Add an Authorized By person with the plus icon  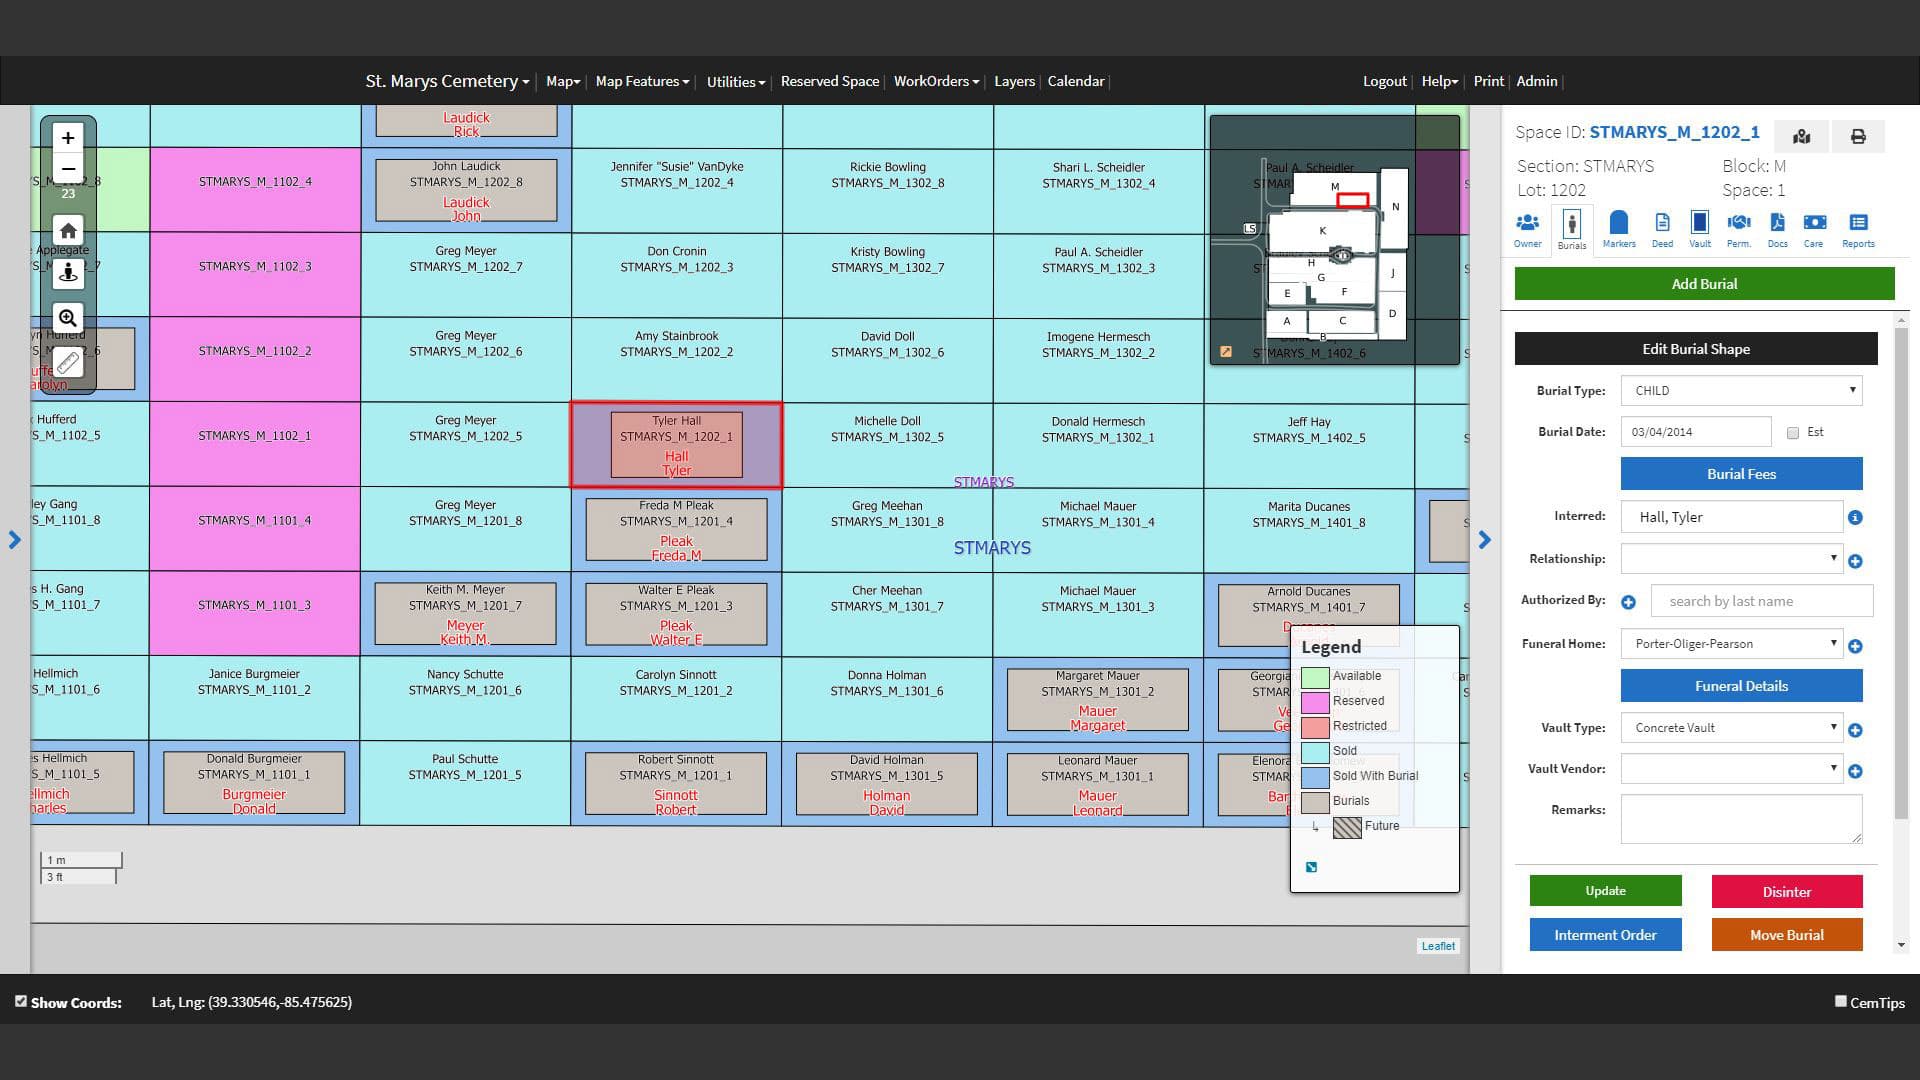click(1628, 602)
